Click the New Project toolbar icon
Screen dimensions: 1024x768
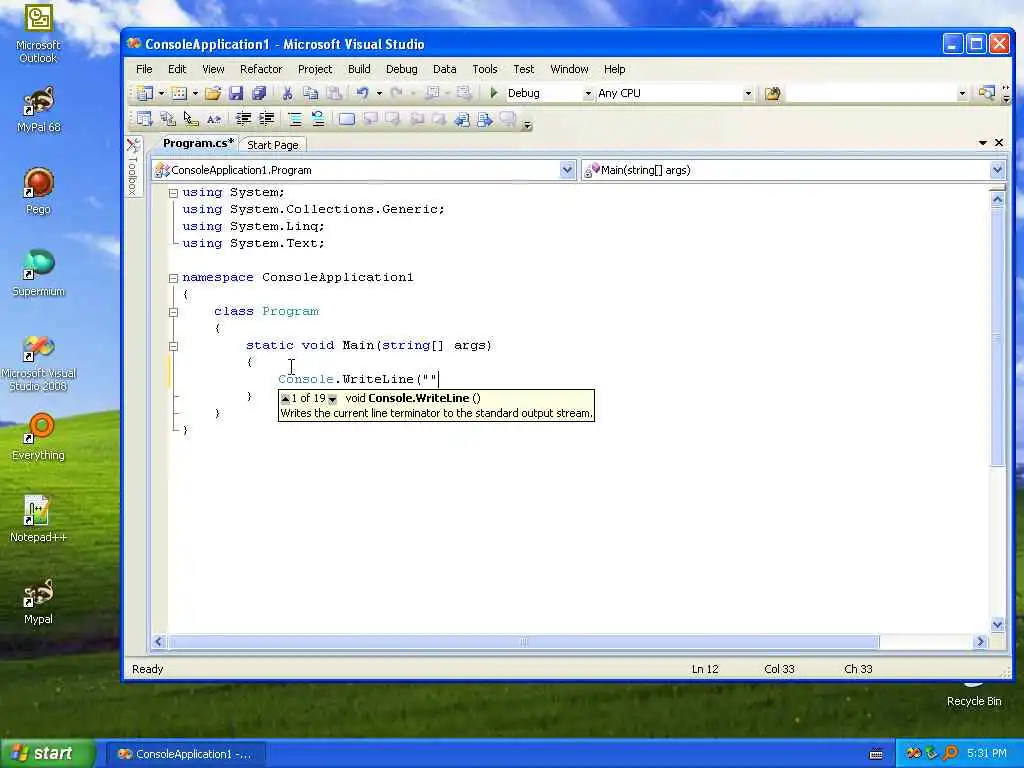pyautogui.click(x=145, y=93)
